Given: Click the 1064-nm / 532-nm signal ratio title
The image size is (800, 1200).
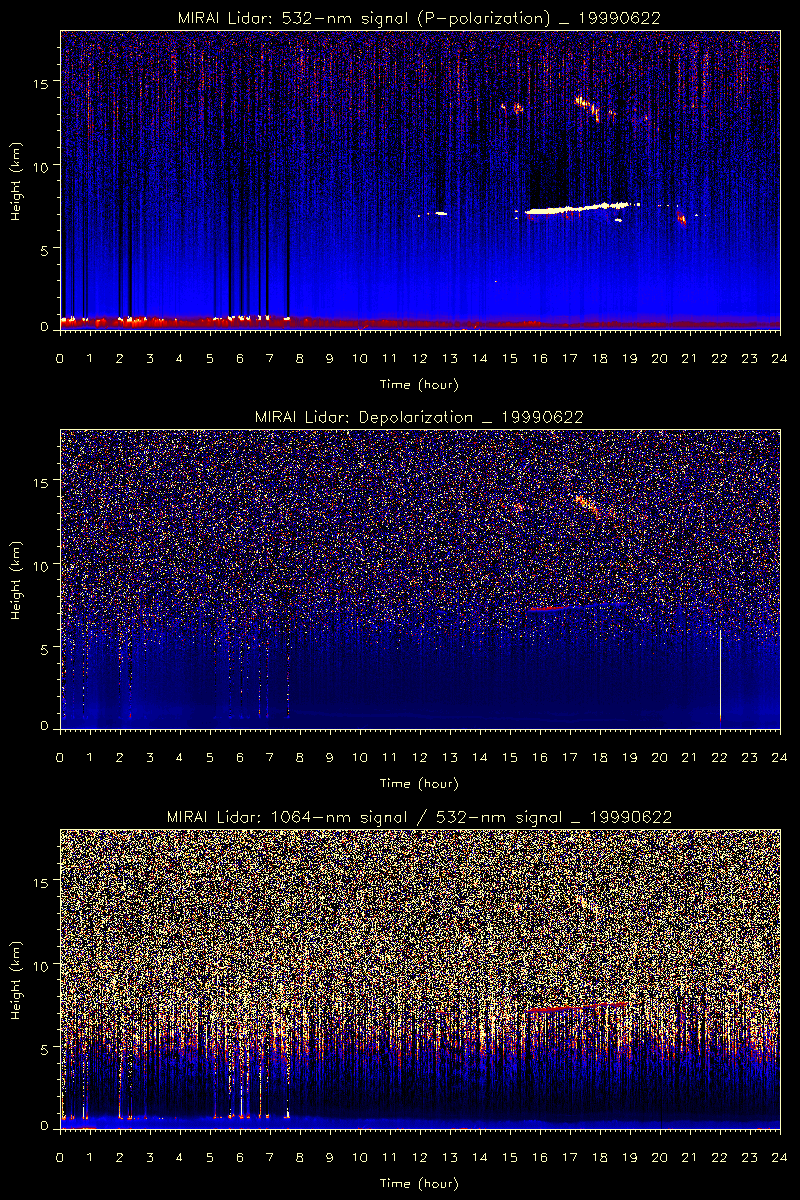Looking at the screenshot, I should [x=419, y=817].
